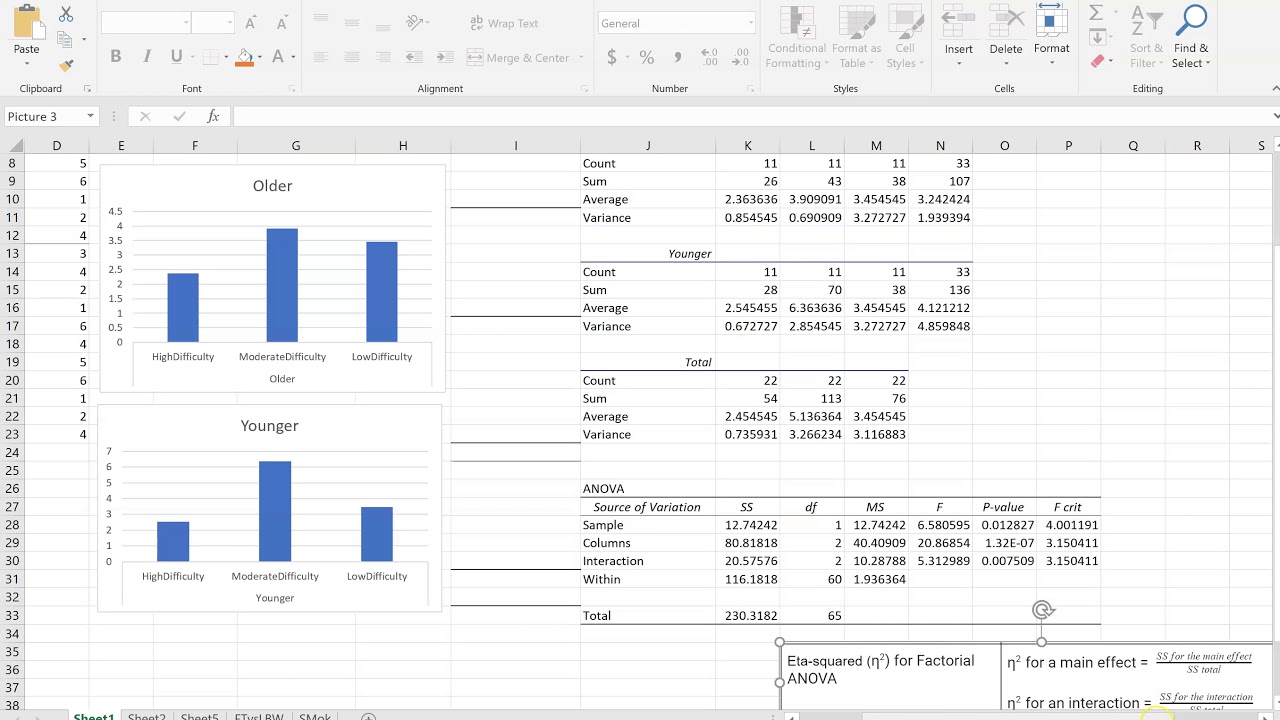Open Conditional Formatting menu
This screenshot has height=720, width=1280.
click(797, 39)
